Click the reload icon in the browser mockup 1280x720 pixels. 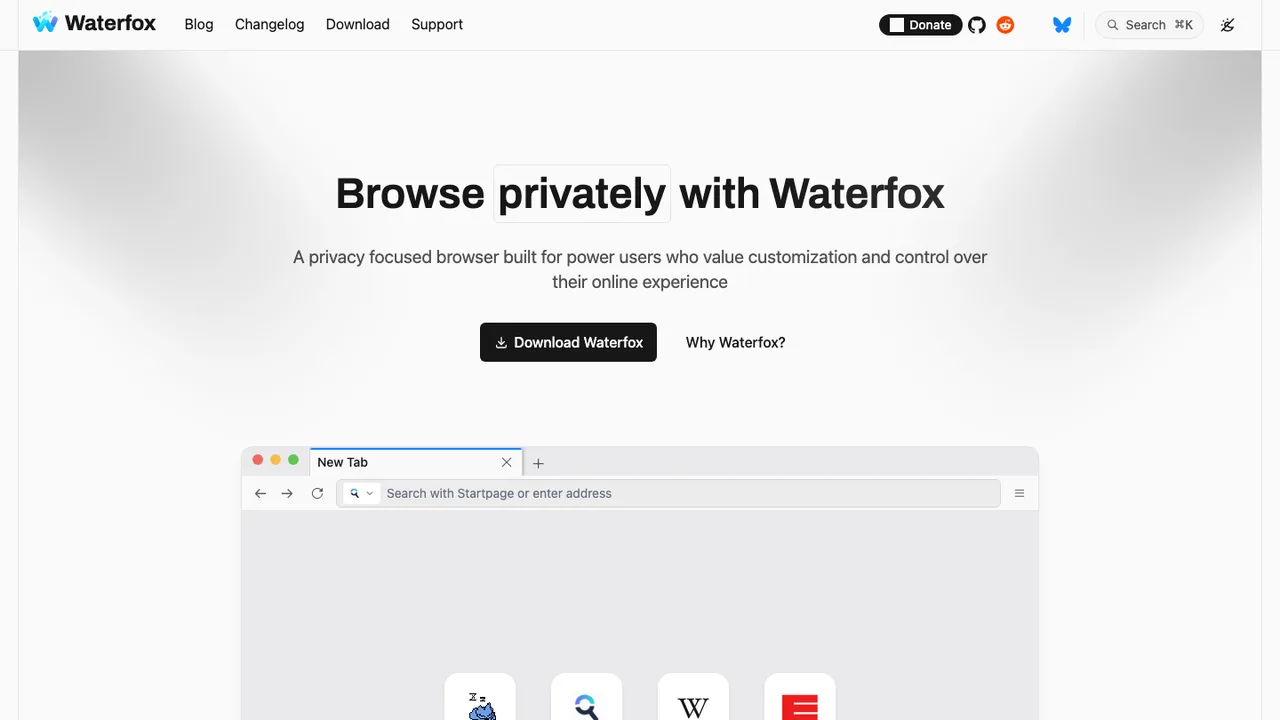pos(317,493)
